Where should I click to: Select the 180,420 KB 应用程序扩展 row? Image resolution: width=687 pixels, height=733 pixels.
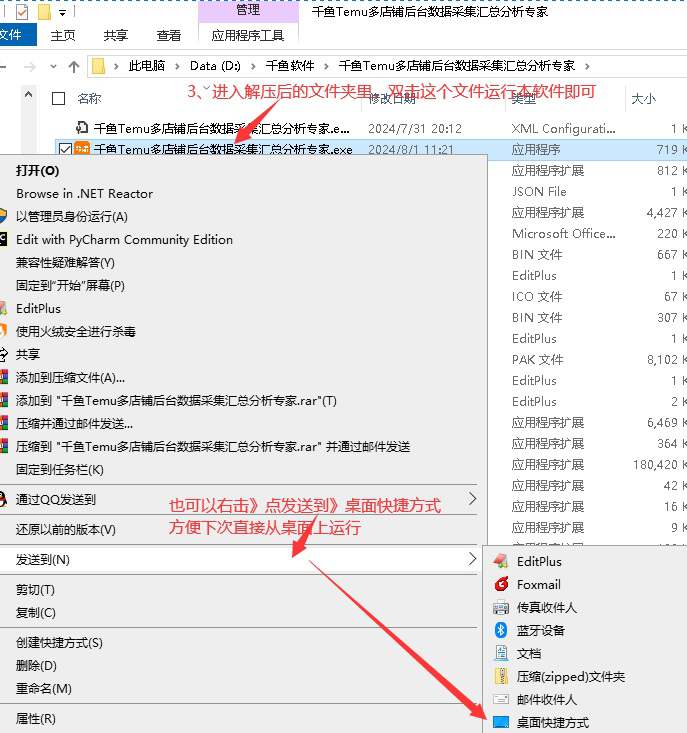tap(587, 464)
